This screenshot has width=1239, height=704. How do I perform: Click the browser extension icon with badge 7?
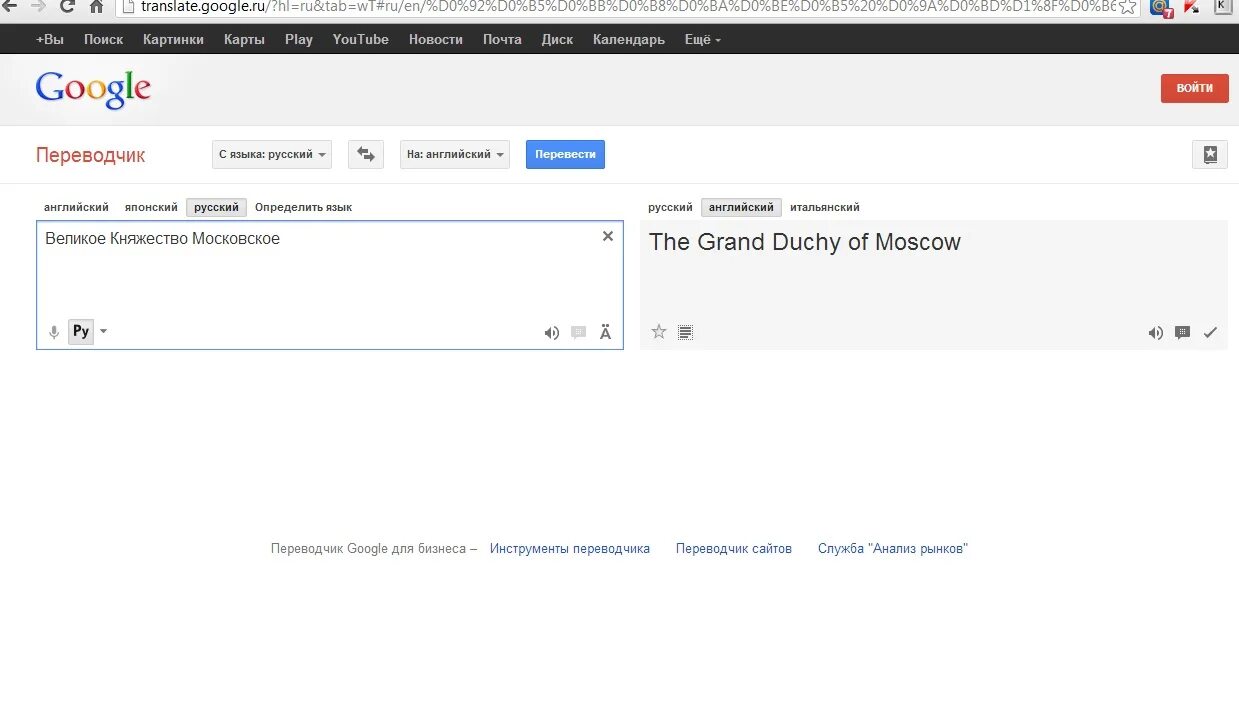(x=1160, y=7)
